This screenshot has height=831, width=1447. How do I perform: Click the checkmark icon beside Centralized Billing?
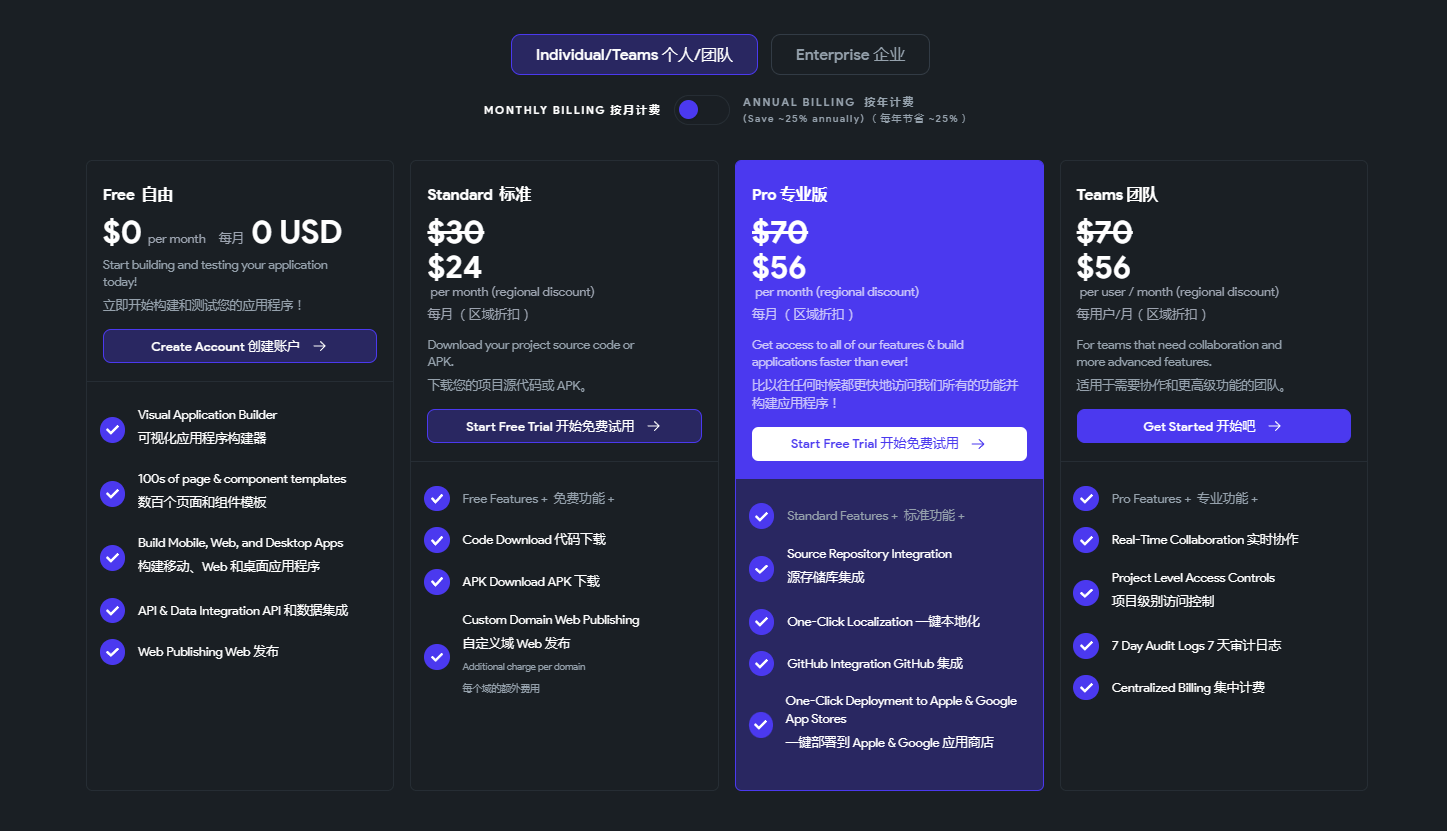coord(1086,687)
